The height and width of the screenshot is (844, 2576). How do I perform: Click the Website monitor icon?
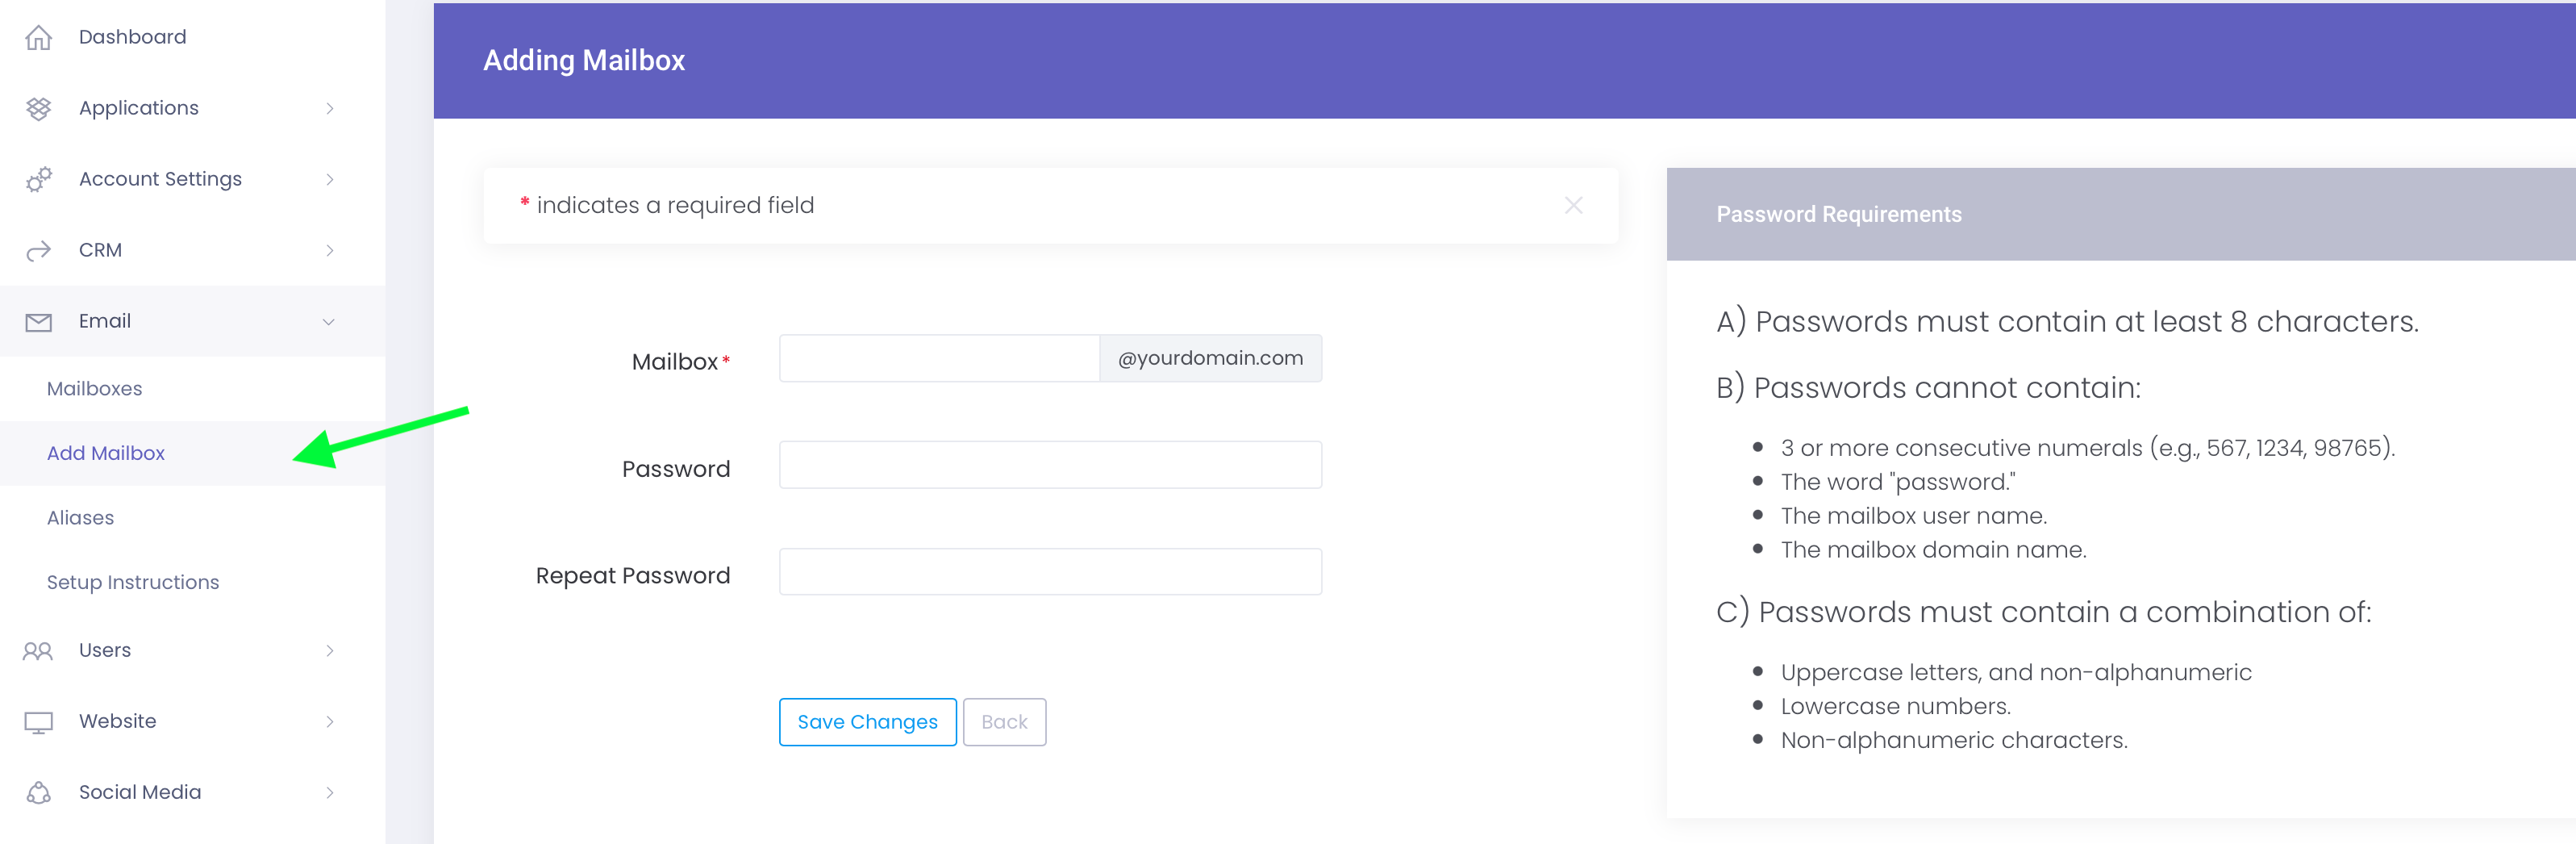coord(38,722)
